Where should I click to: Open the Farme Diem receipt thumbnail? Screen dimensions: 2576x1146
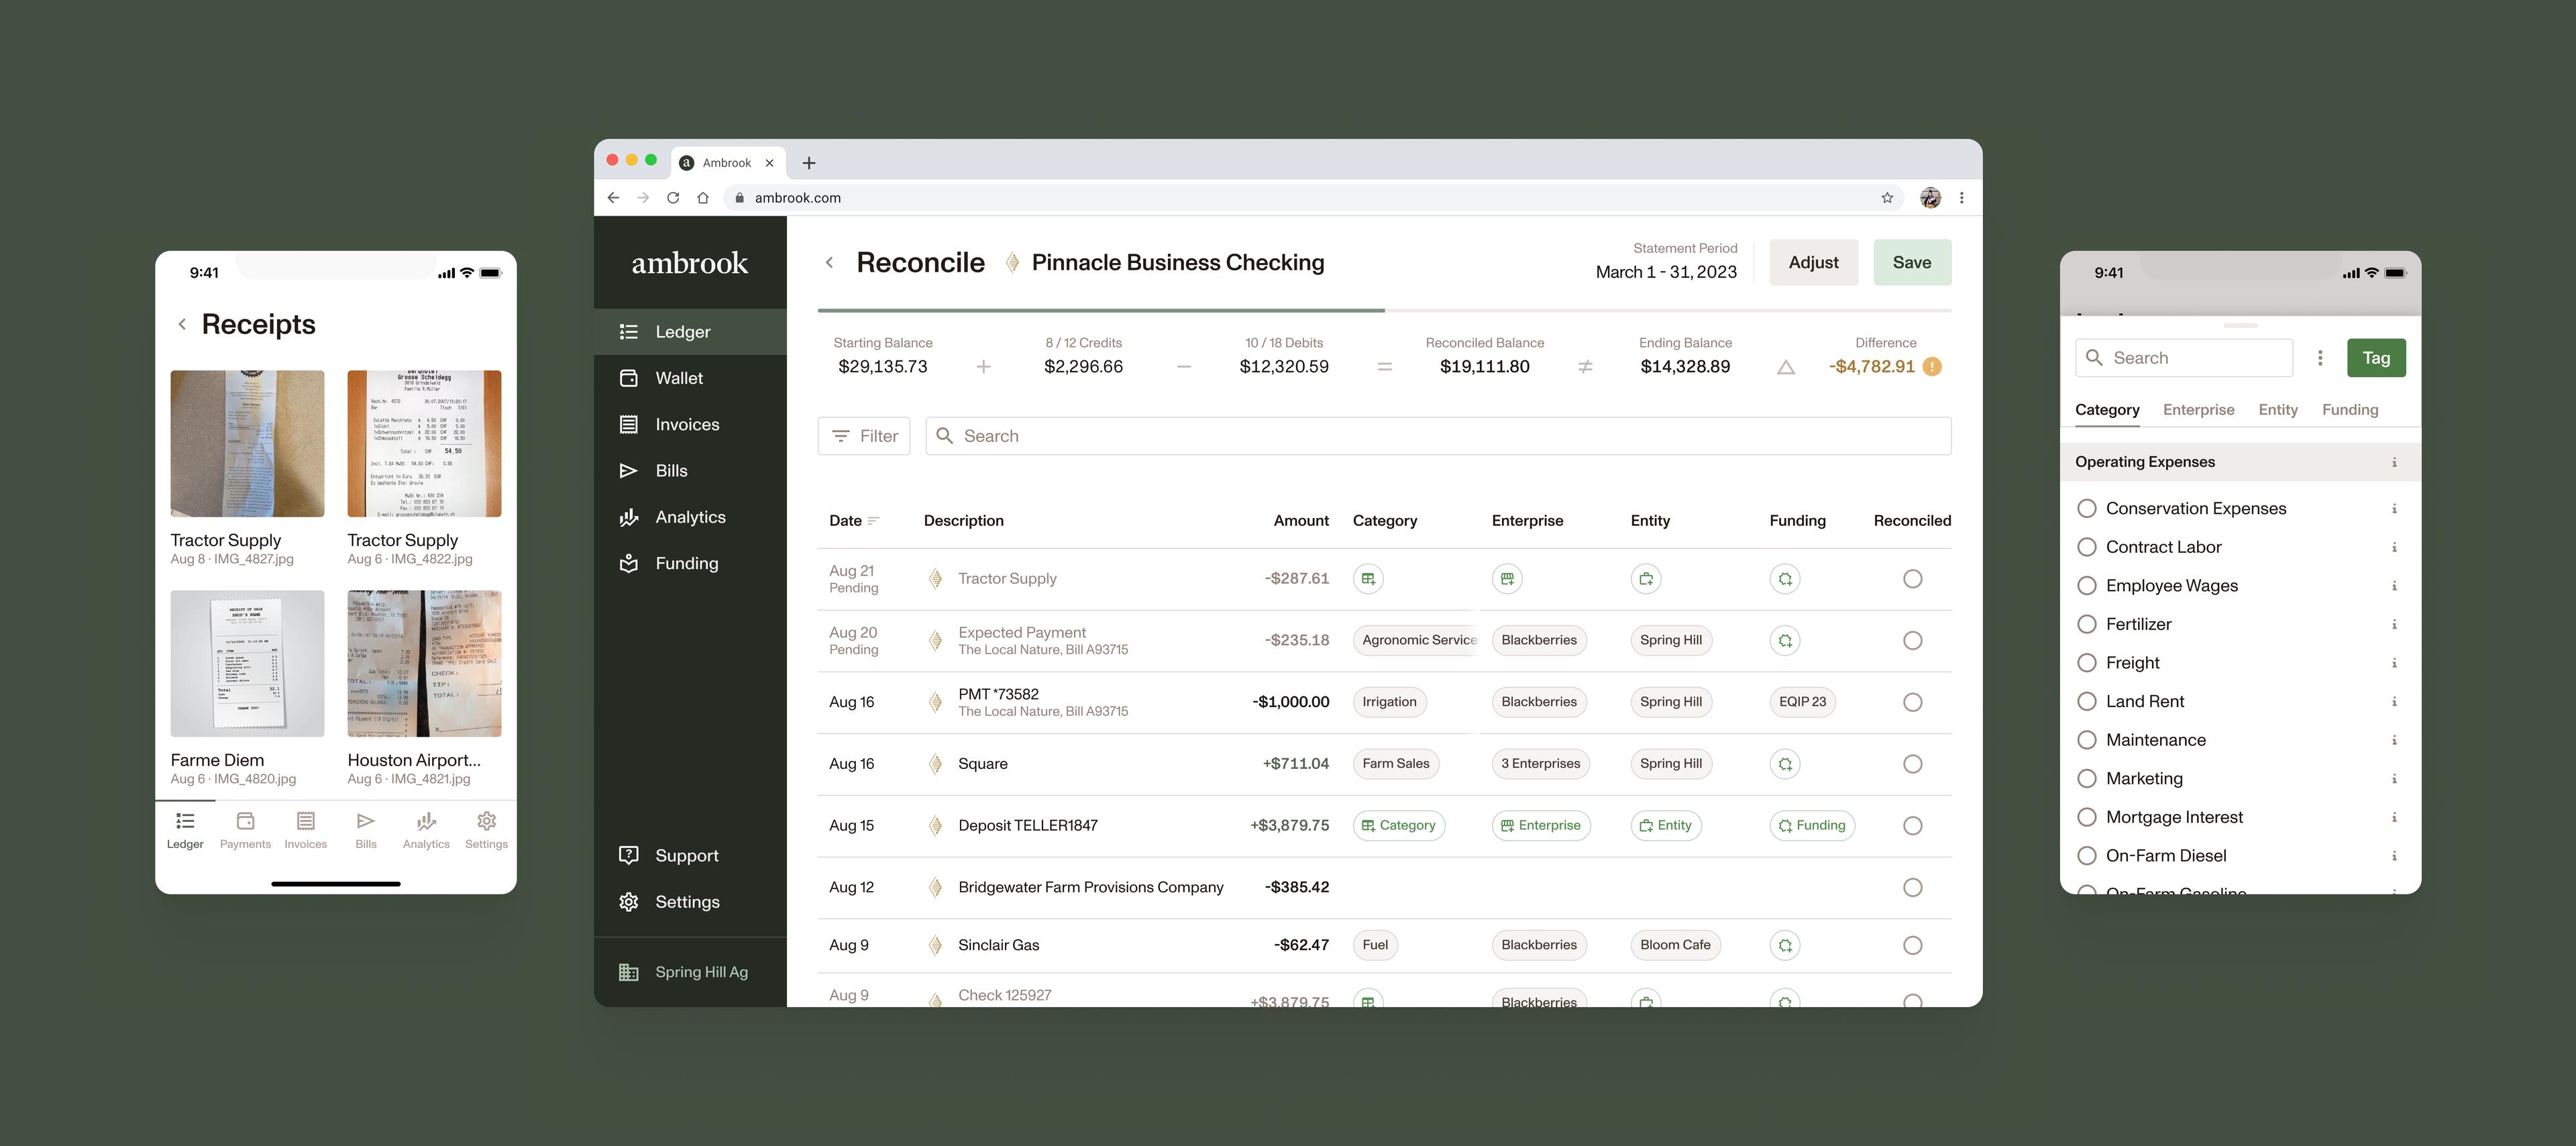point(247,663)
